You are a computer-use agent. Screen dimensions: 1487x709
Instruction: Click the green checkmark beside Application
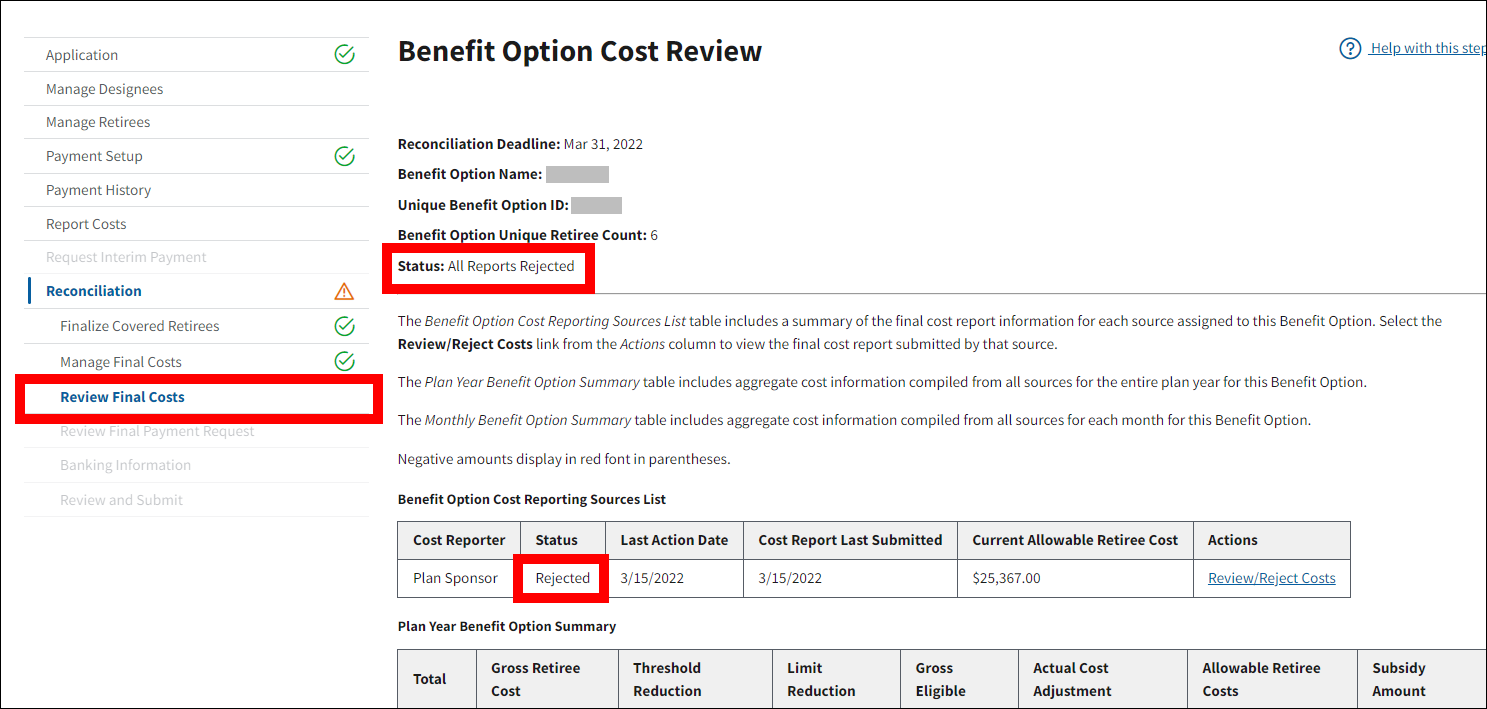click(344, 55)
